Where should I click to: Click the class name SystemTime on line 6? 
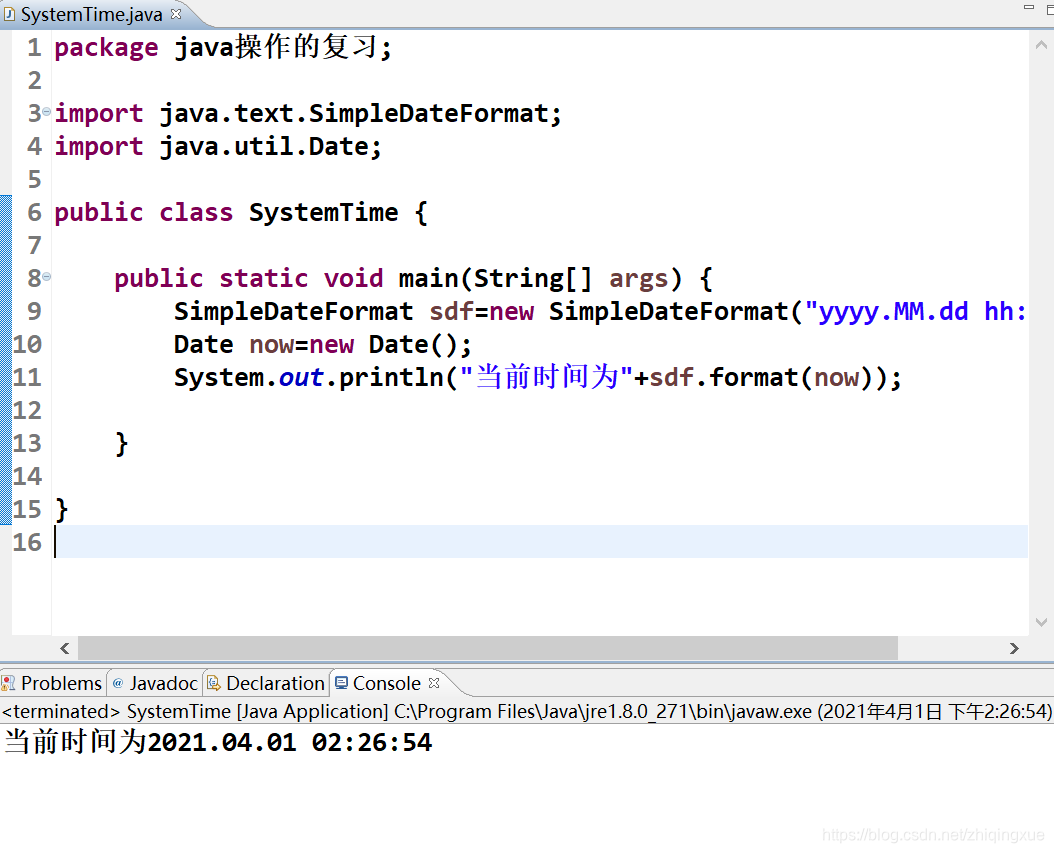pyautogui.click(x=323, y=212)
